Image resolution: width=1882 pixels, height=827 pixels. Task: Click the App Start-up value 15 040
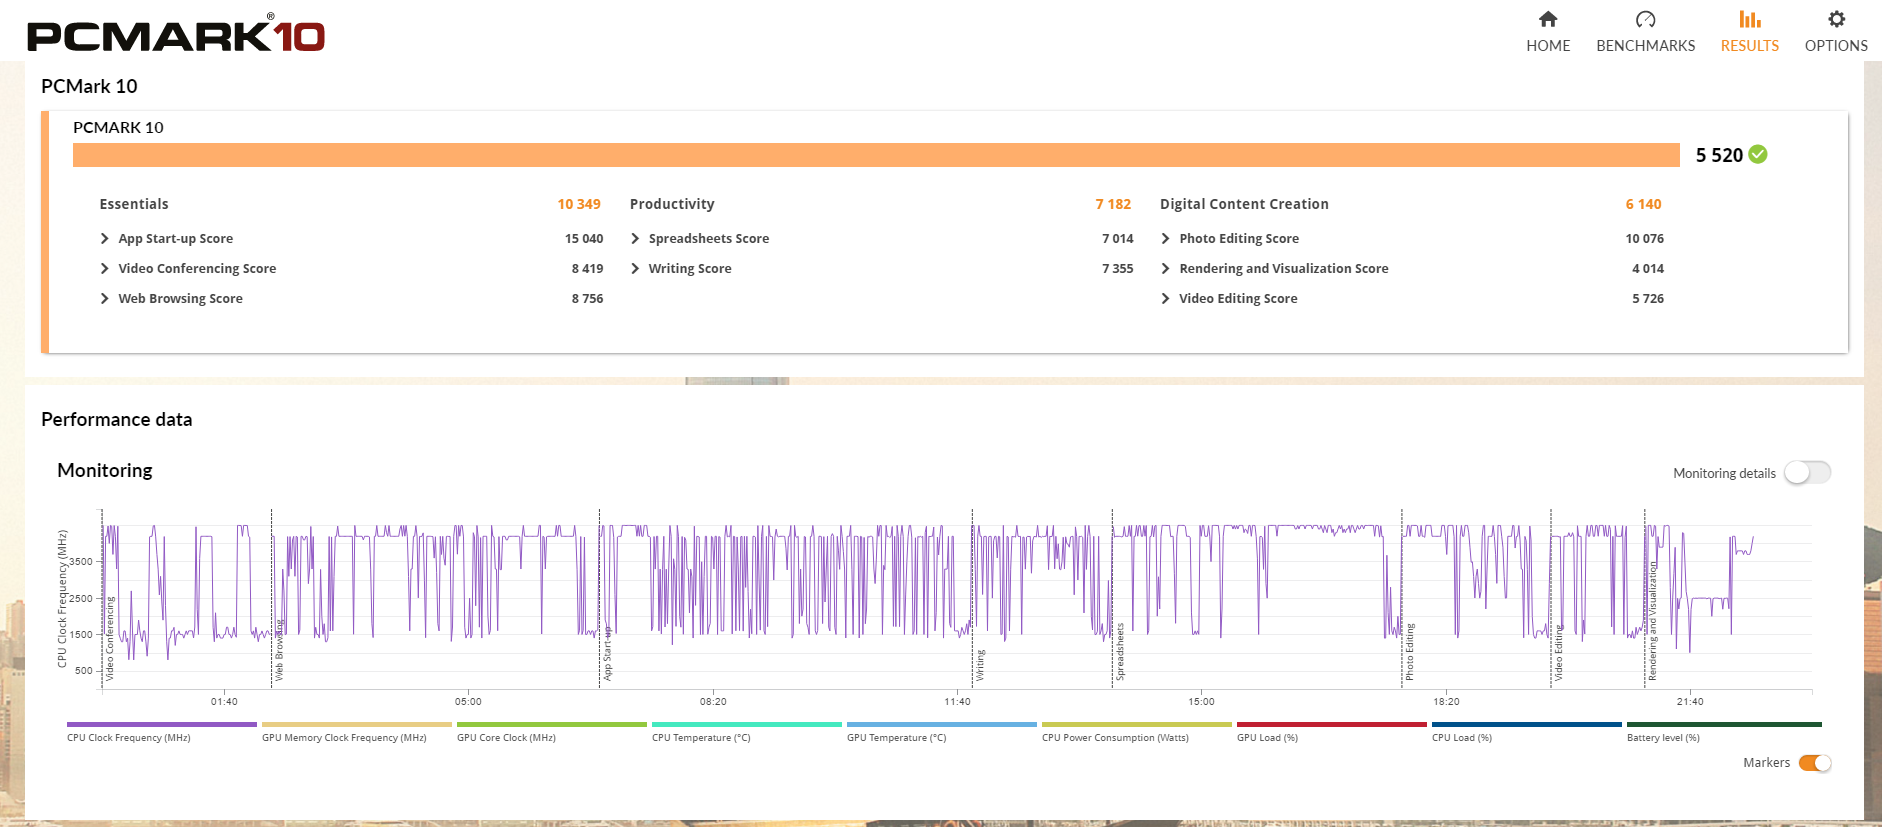pos(584,238)
